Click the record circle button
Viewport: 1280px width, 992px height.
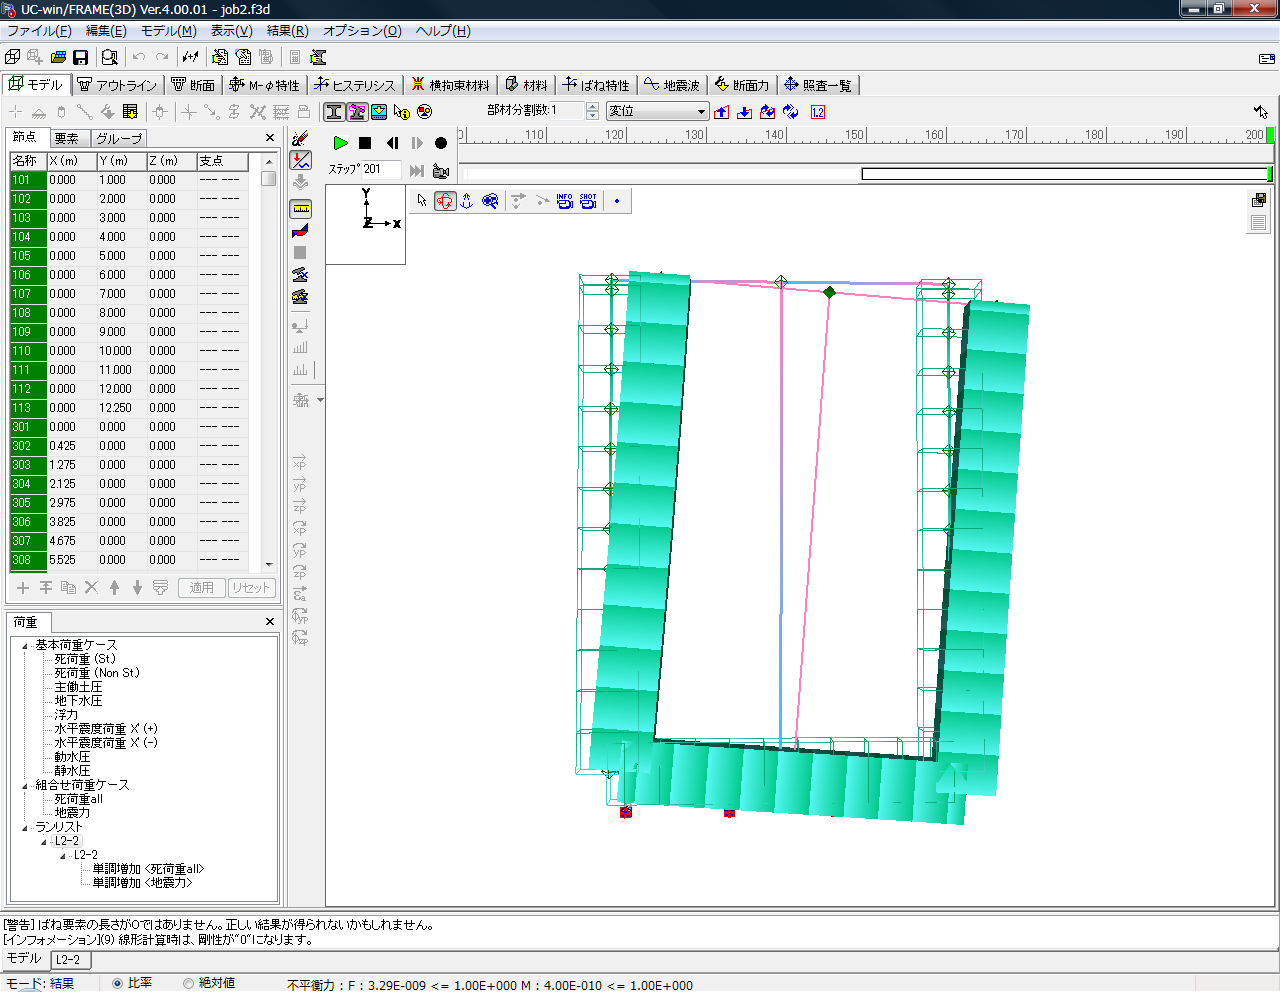pyautogui.click(x=441, y=143)
